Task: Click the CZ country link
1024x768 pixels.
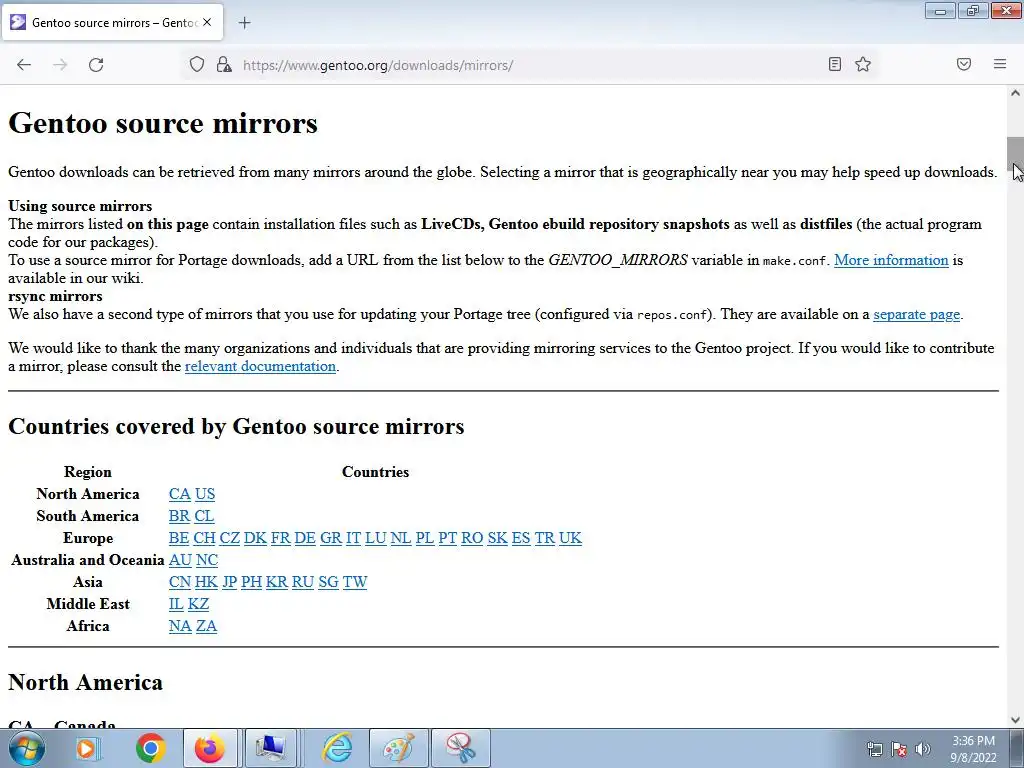Action: tap(229, 538)
